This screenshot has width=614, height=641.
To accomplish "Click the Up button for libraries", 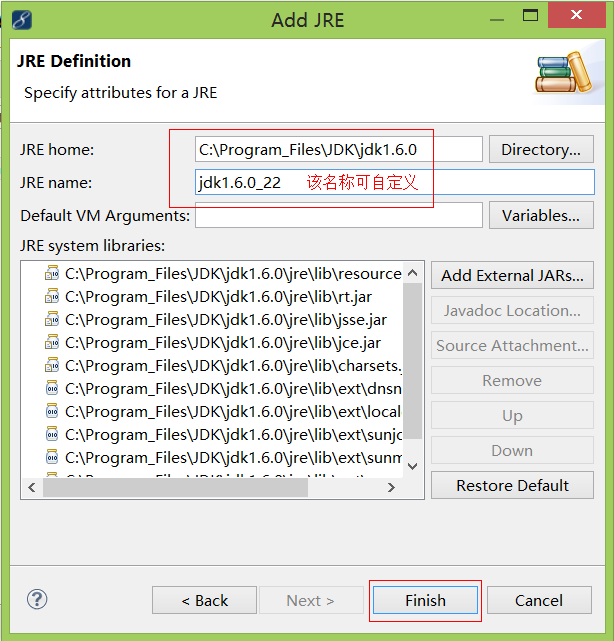I will click(x=512, y=415).
